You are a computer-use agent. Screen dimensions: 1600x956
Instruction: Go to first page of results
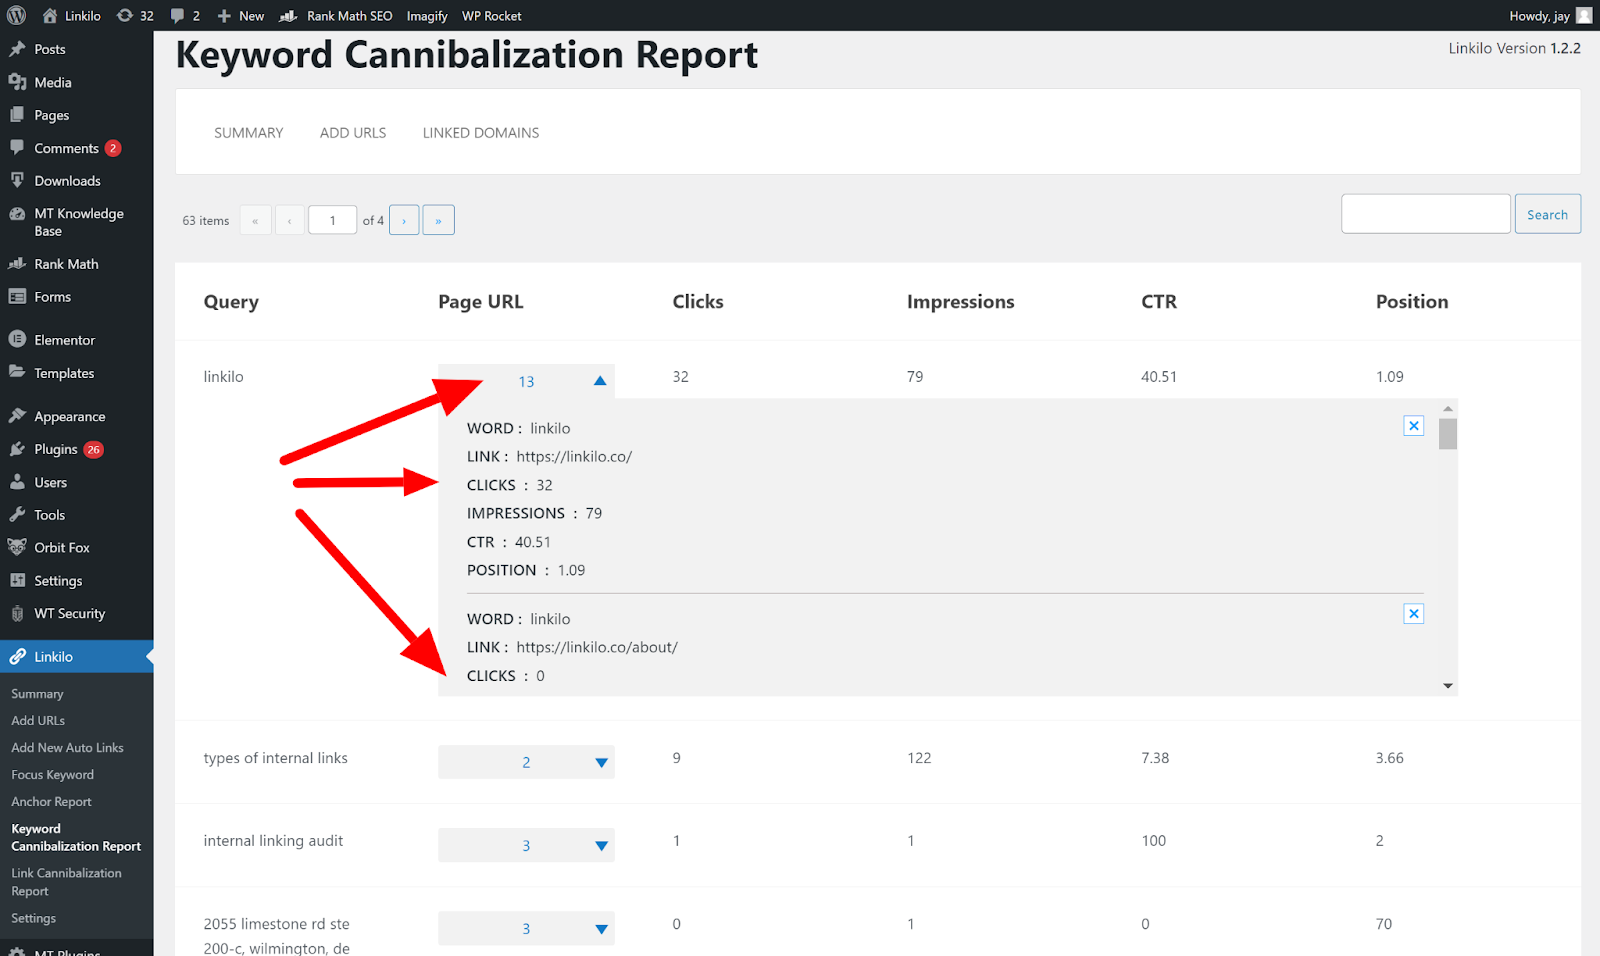[x=256, y=220]
